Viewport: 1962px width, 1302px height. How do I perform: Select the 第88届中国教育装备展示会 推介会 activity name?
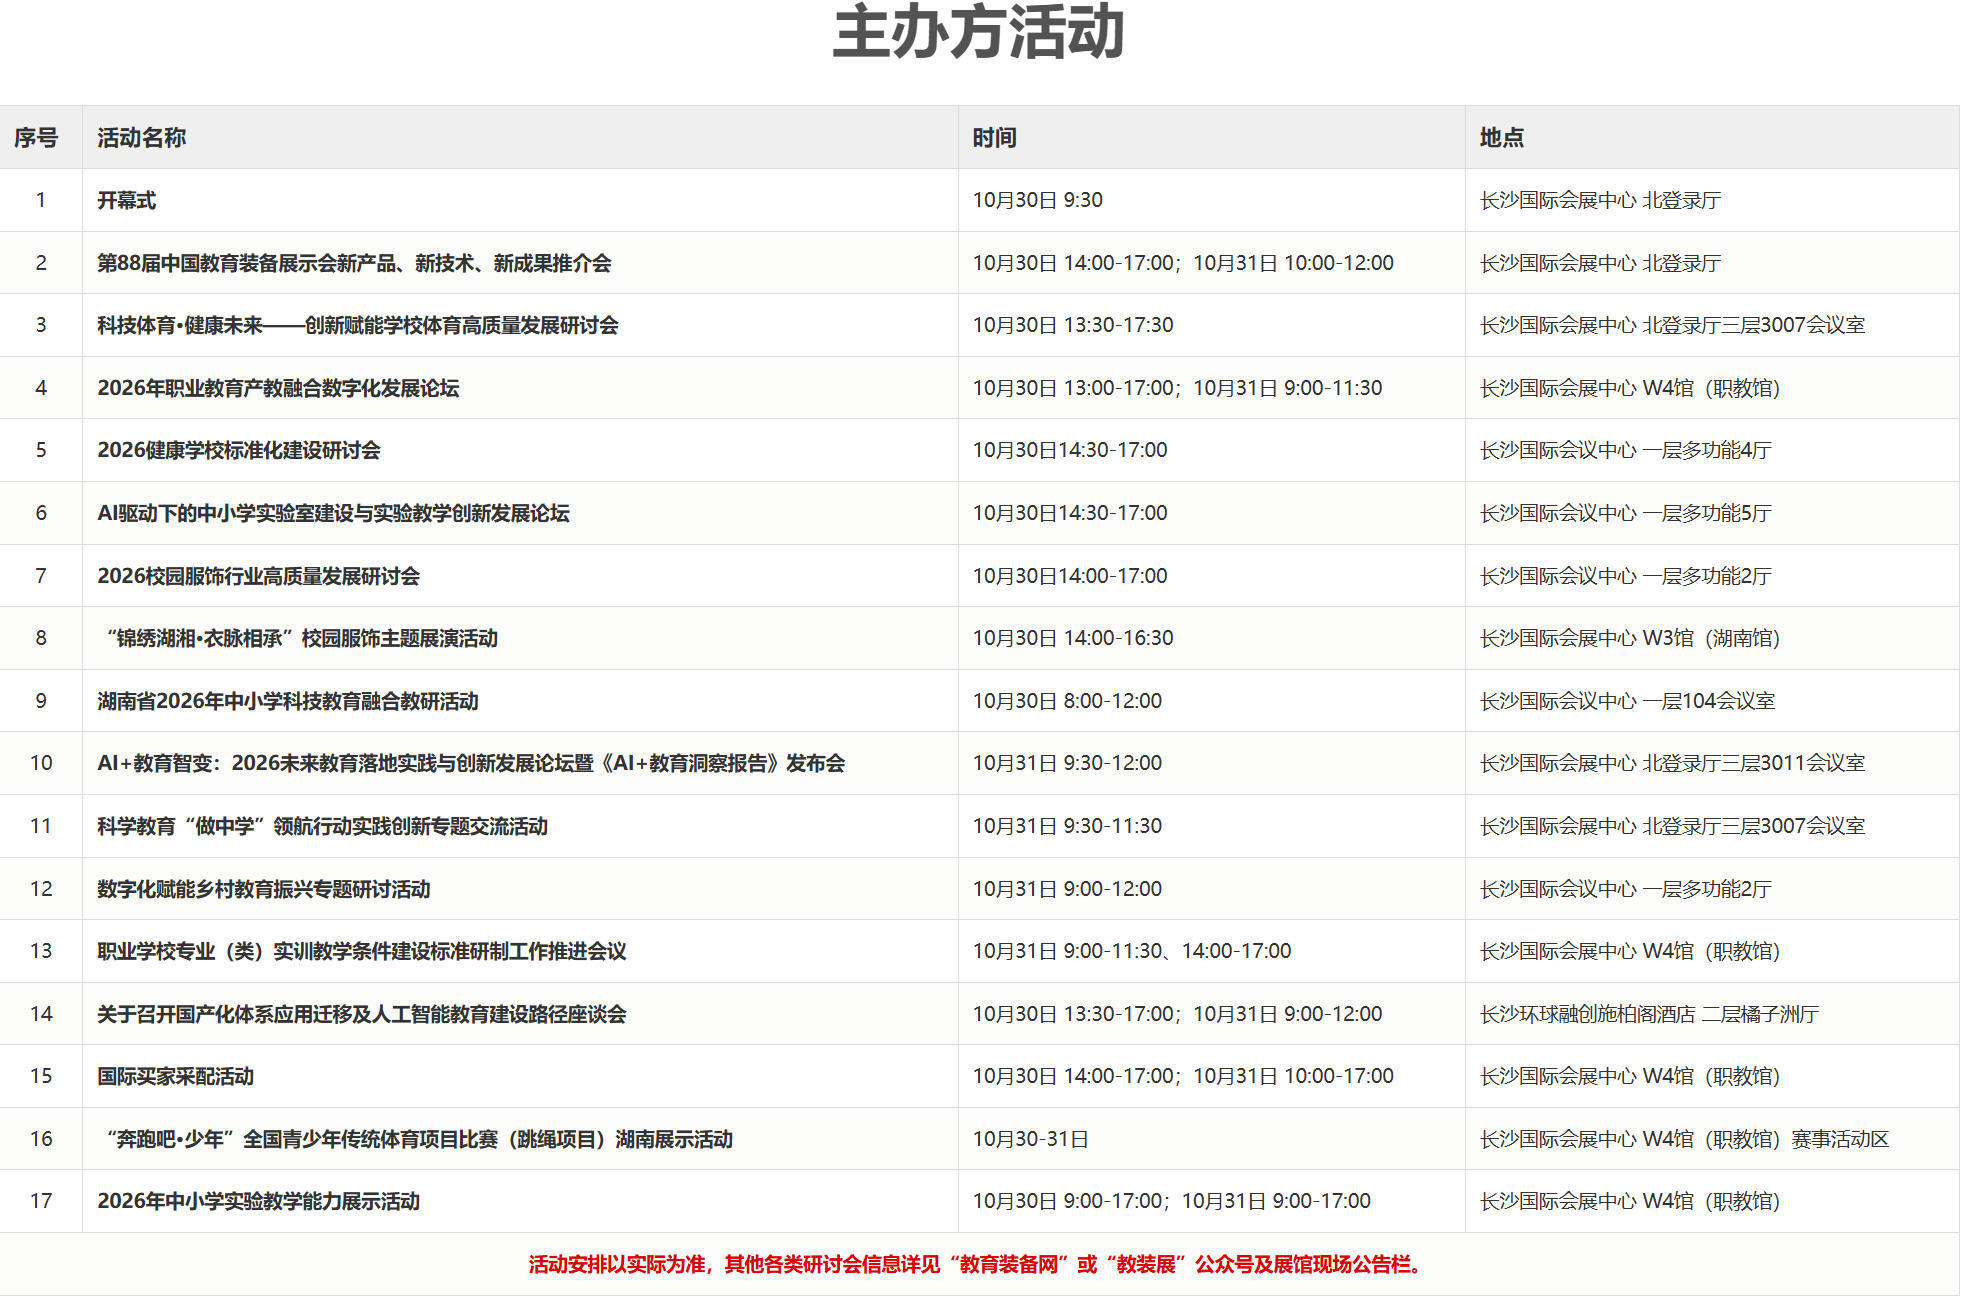pyautogui.click(x=354, y=263)
